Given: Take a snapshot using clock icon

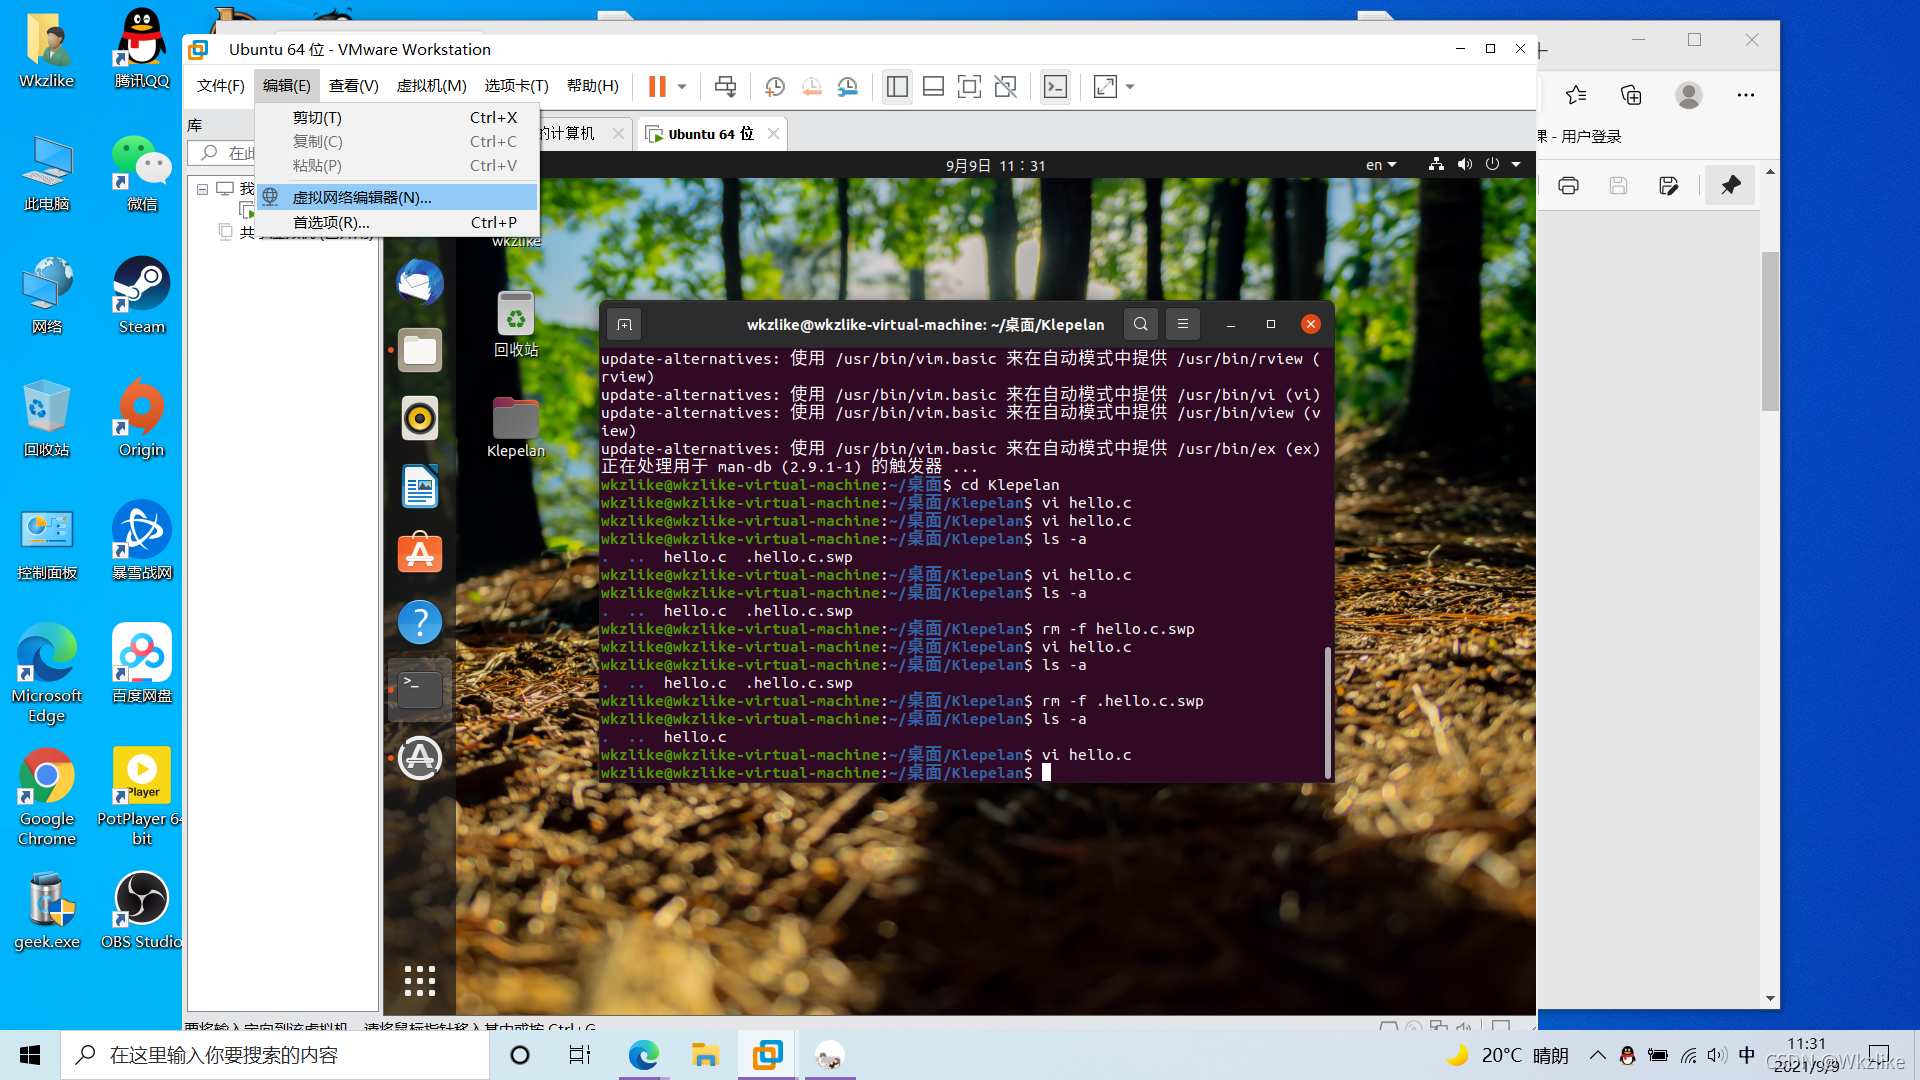Looking at the screenshot, I should click(x=774, y=87).
